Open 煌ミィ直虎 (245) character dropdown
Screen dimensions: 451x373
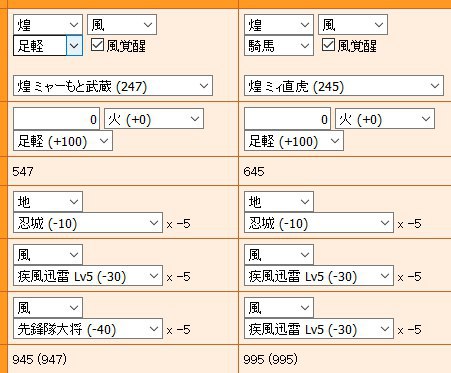(x=344, y=86)
